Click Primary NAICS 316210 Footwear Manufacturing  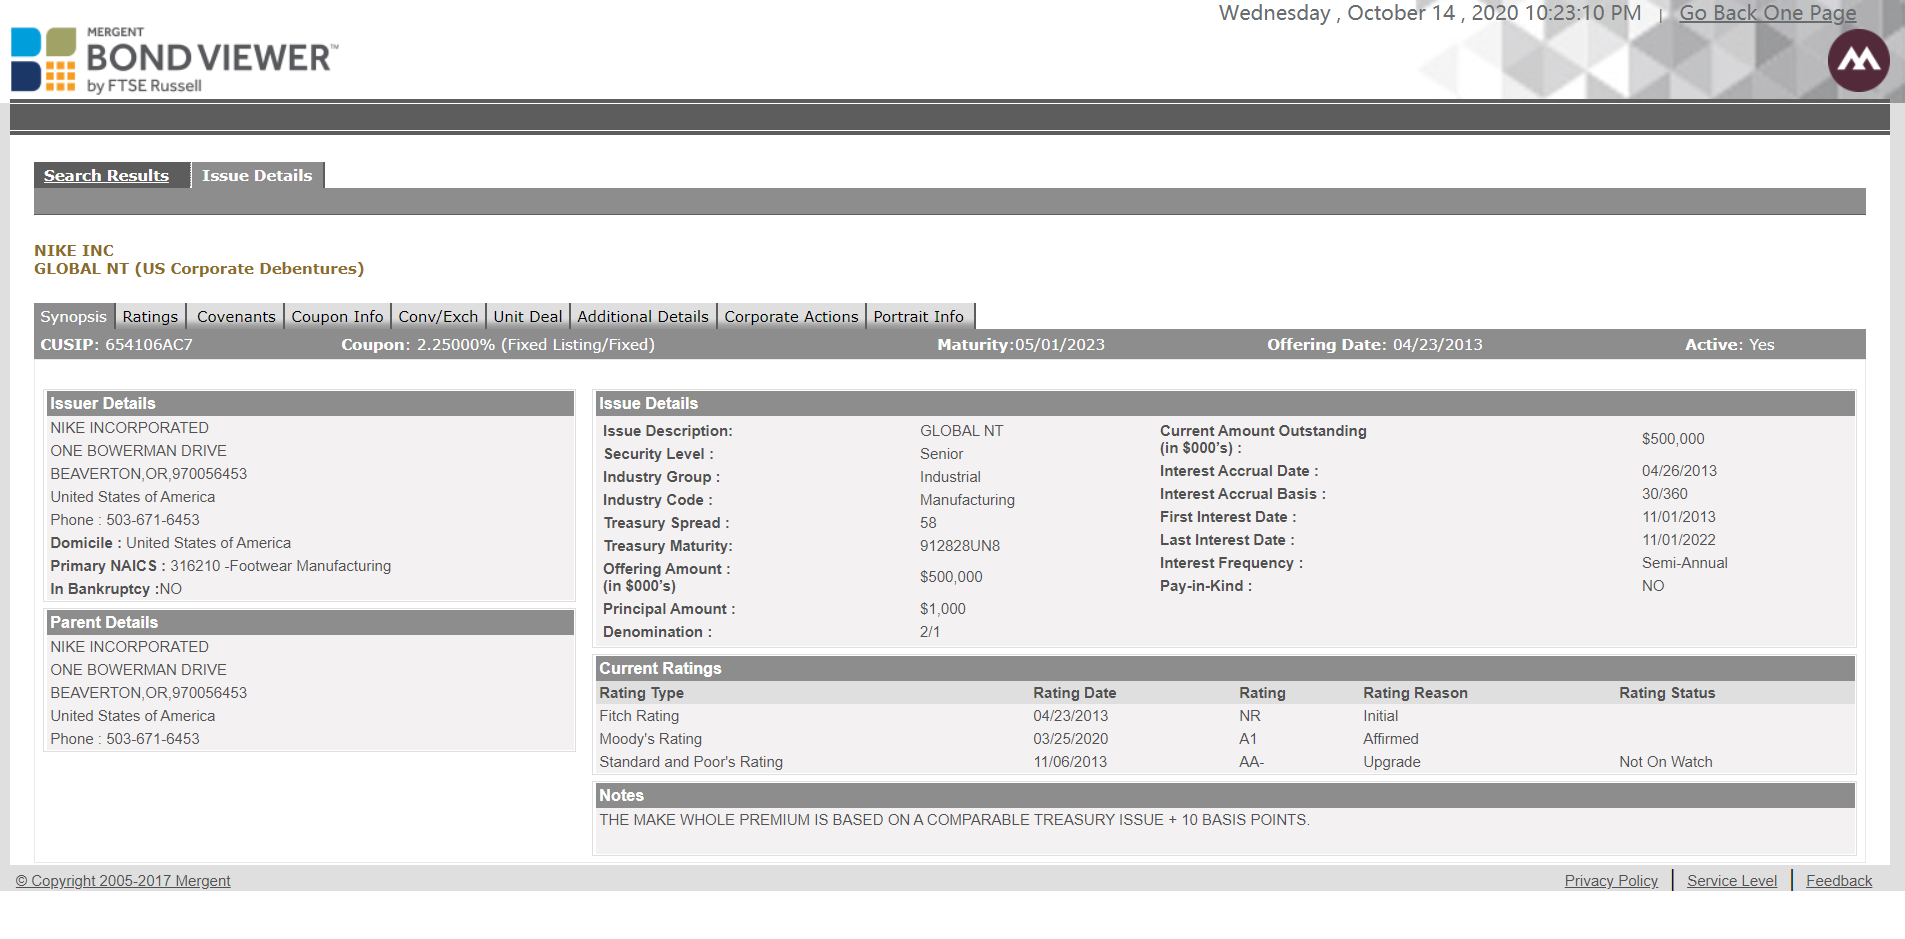pyautogui.click(x=221, y=566)
